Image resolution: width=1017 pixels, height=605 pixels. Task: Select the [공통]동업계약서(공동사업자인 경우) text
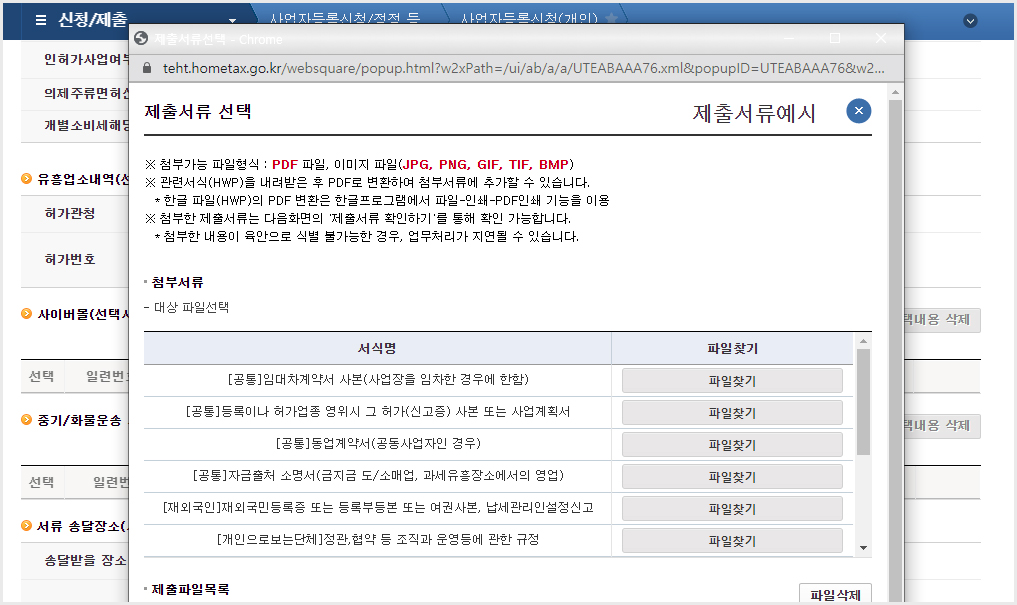[377, 444]
